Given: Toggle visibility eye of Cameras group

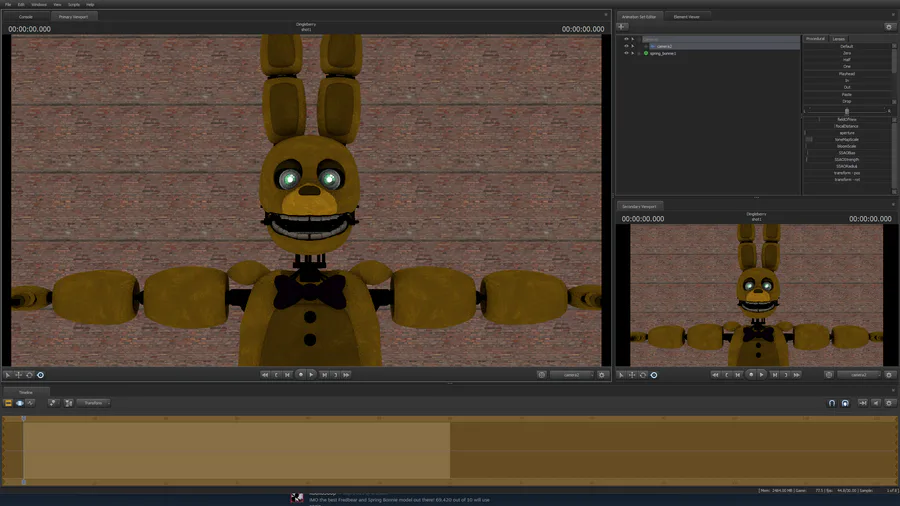Looking at the screenshot, I should coord(626,39).
